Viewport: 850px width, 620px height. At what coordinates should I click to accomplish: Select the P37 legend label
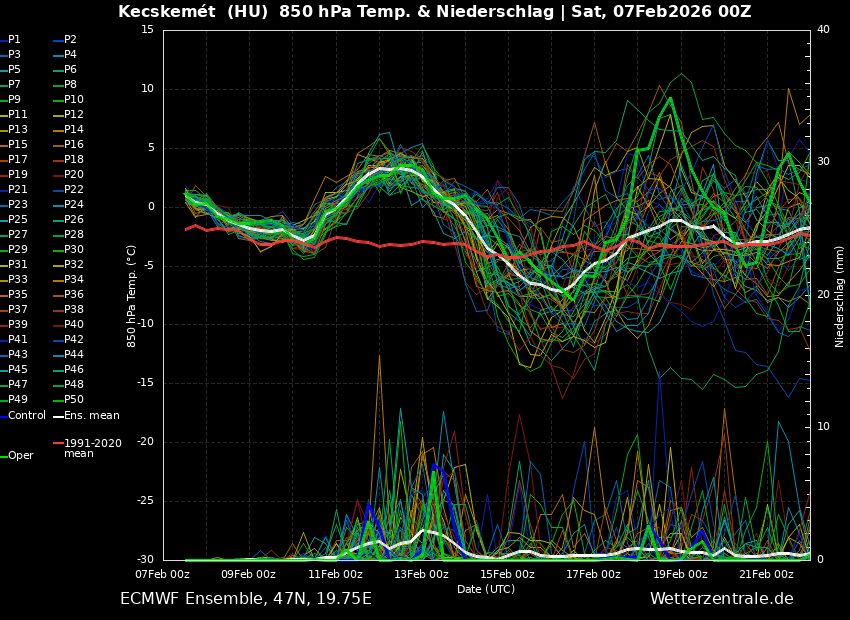click(x=18, y=310)
